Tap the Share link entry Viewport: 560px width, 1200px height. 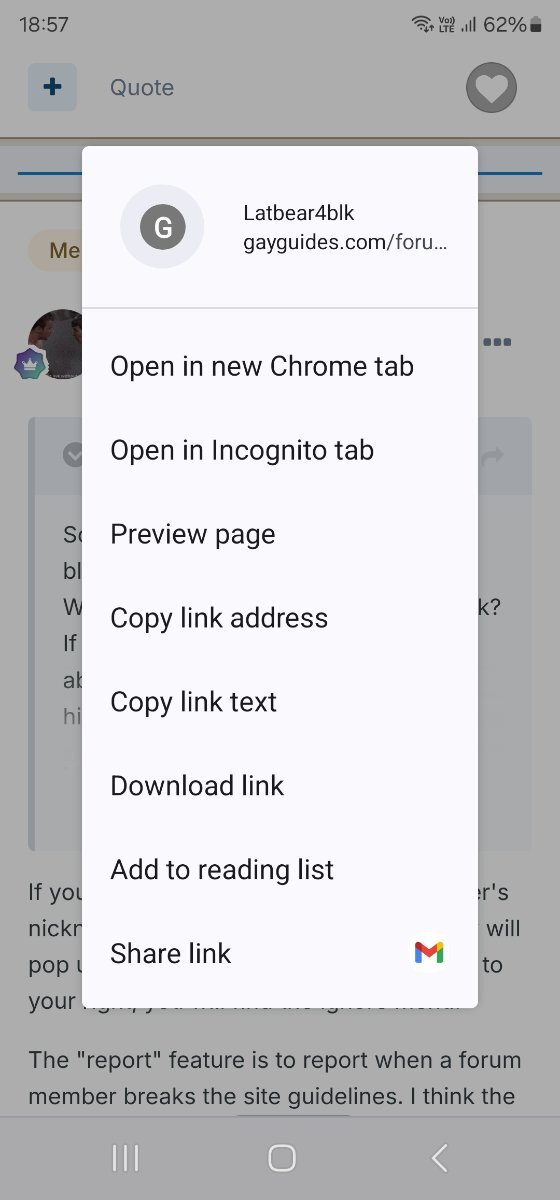tap(280, 954)
